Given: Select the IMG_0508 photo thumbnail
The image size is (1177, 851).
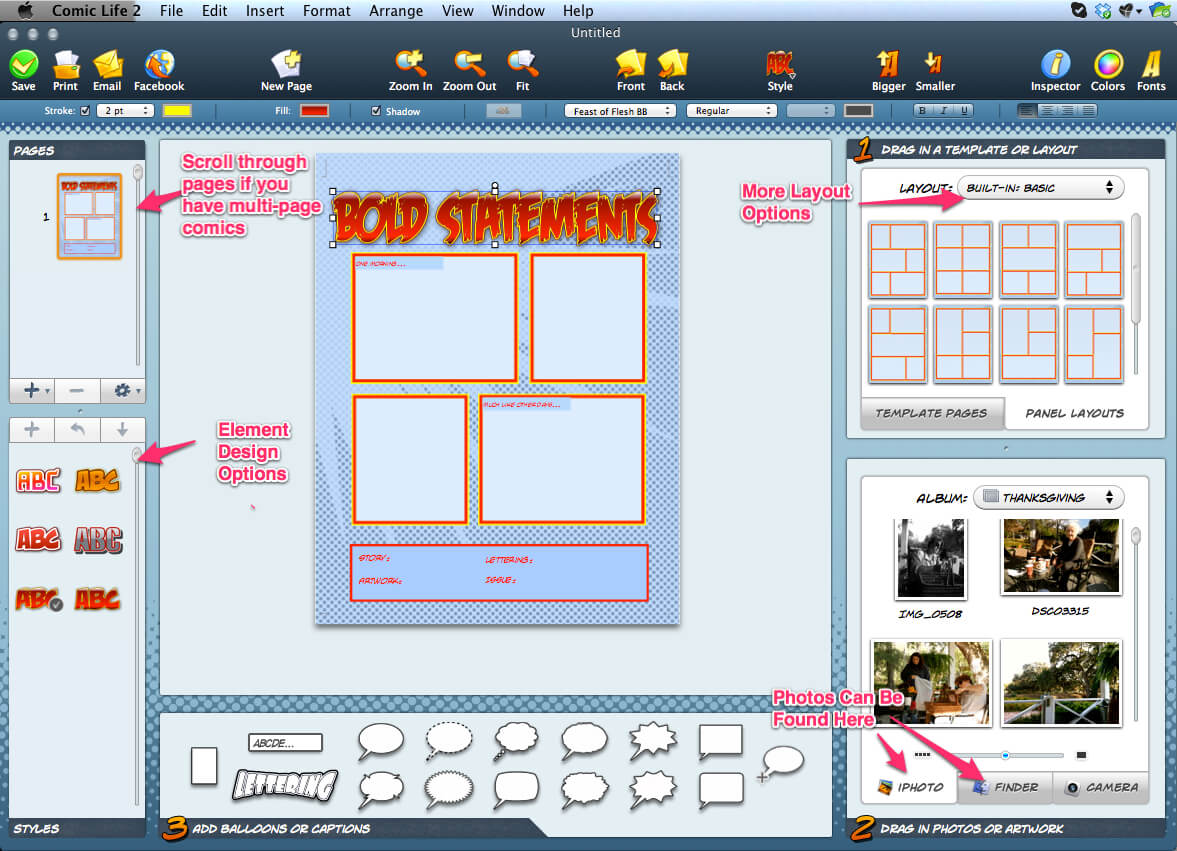Looking at the screenshot, I should (x=931, y=558).
